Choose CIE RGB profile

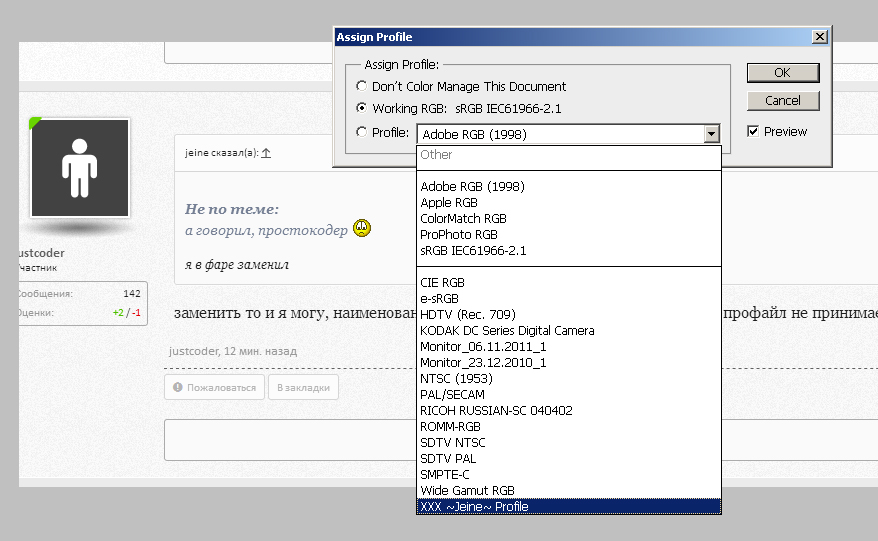click(568, 283)
